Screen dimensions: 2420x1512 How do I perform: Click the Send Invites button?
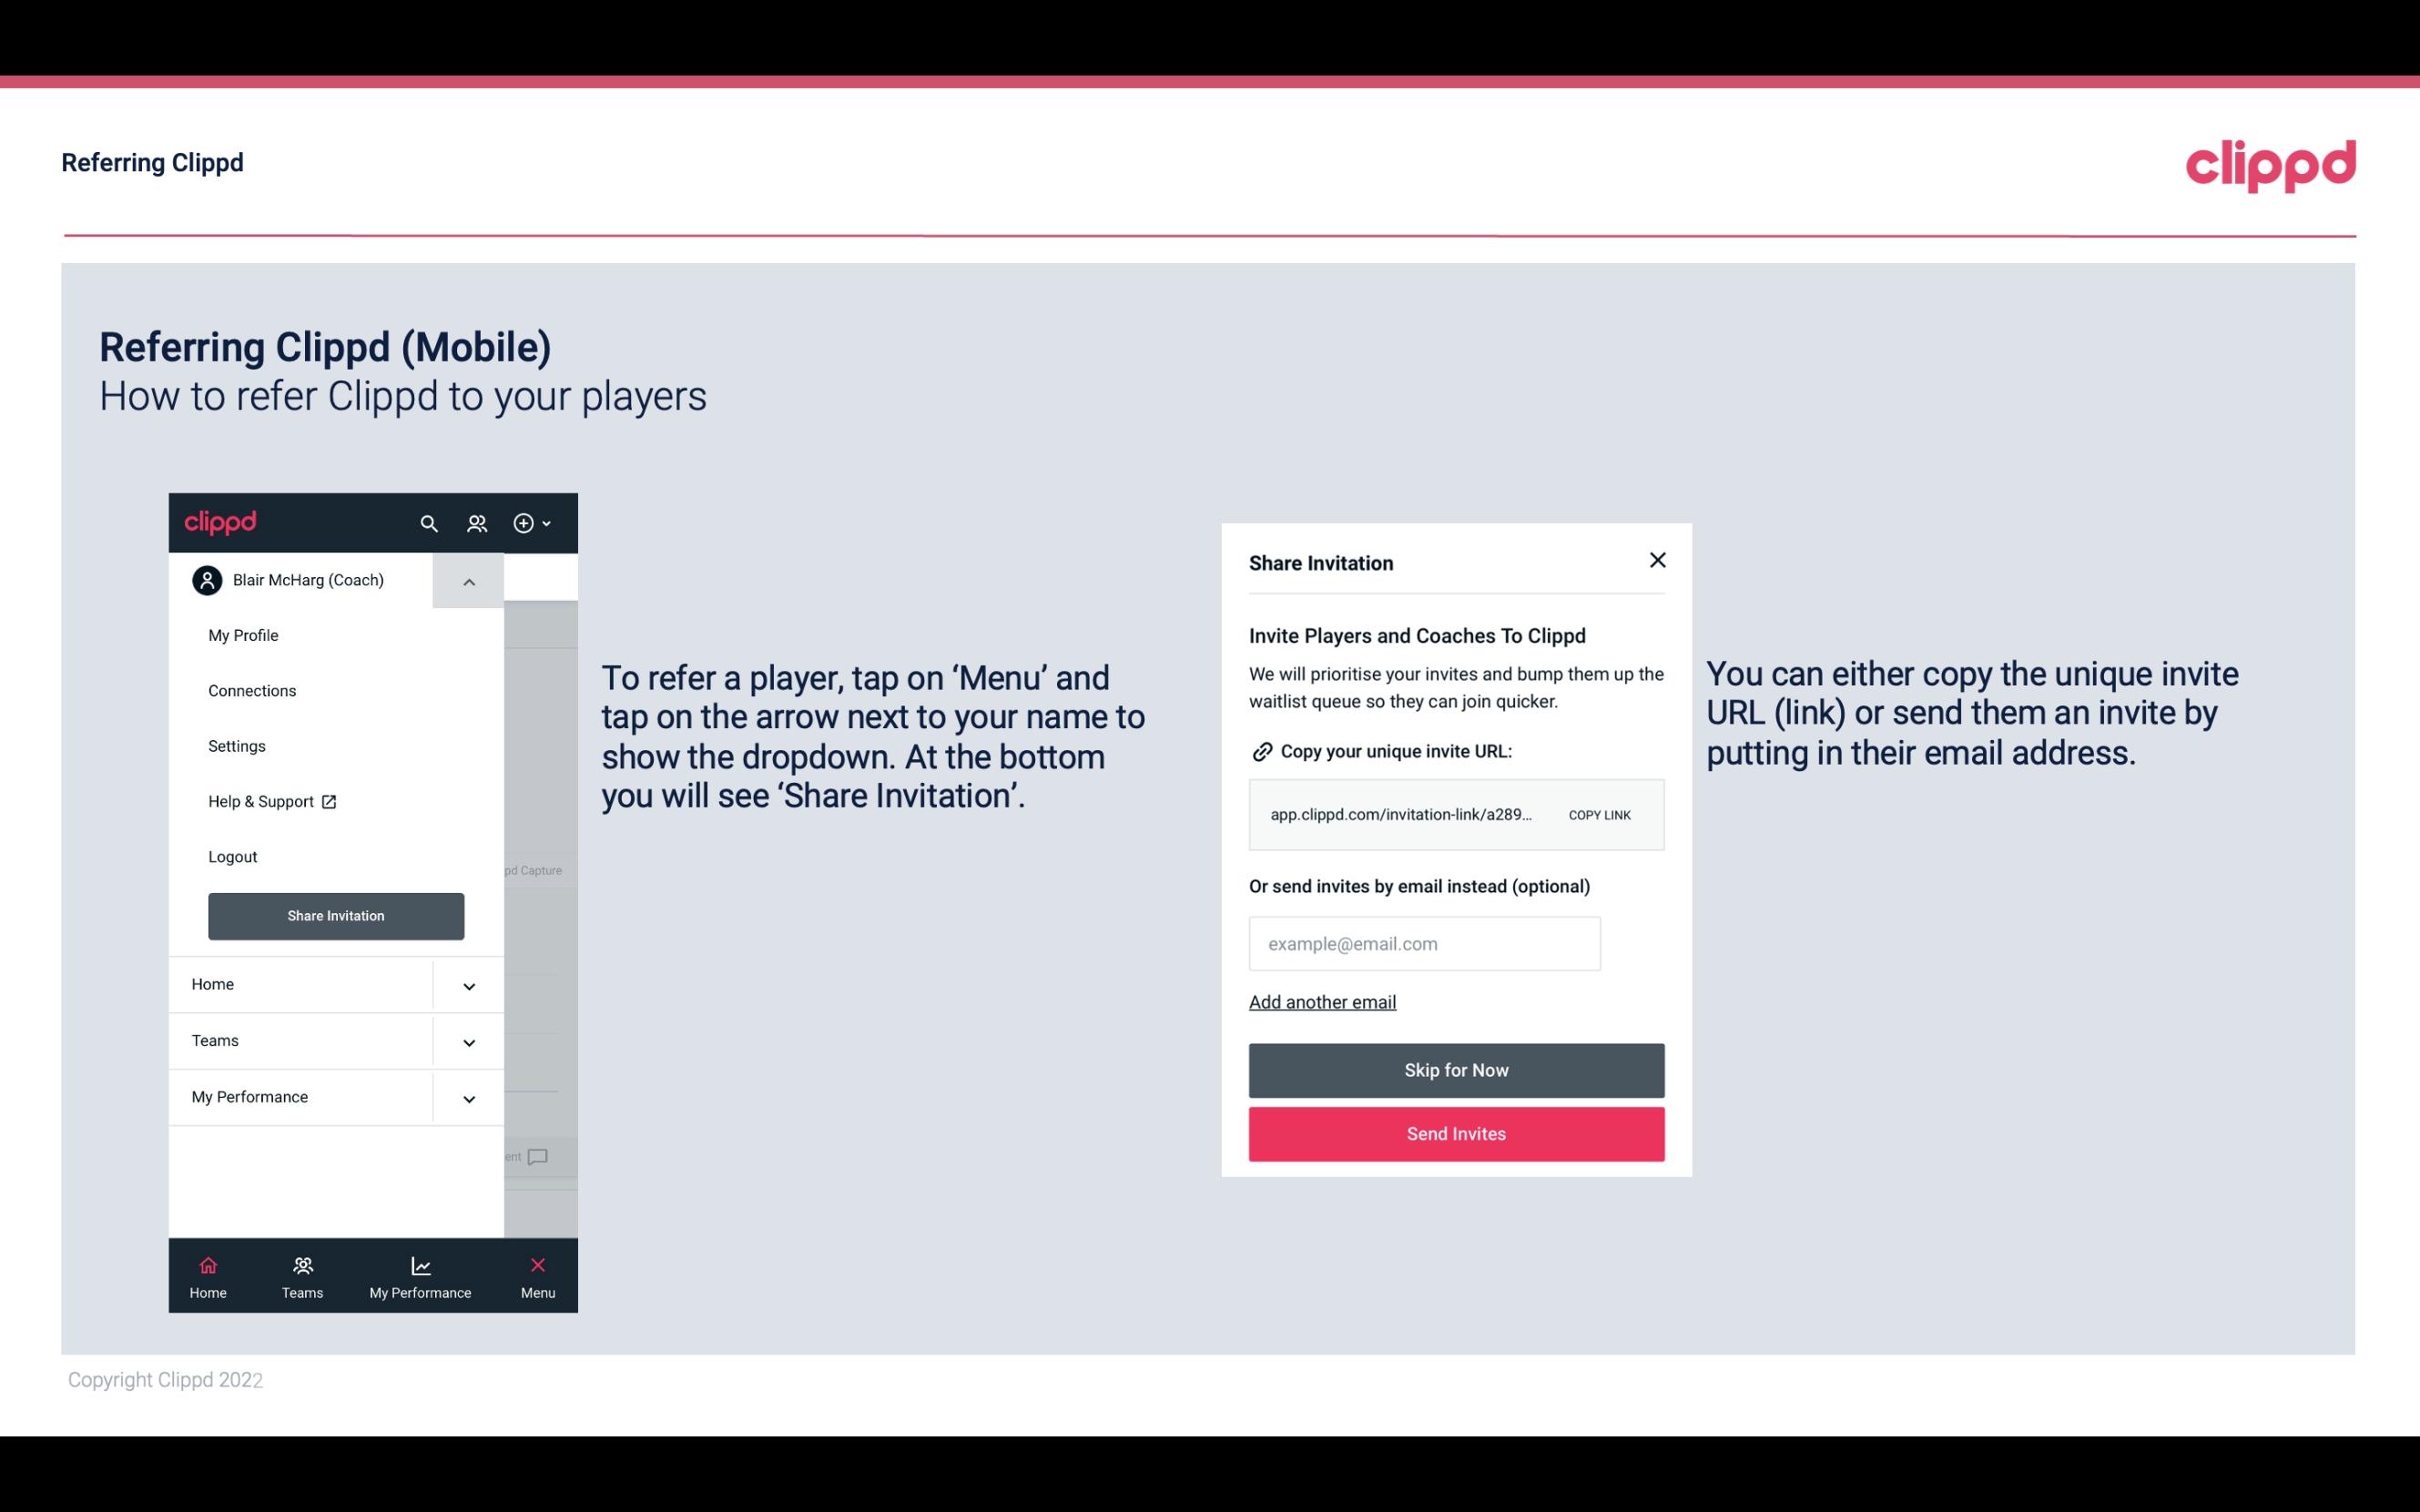pyautogui.click(x=1457, y=1134)
